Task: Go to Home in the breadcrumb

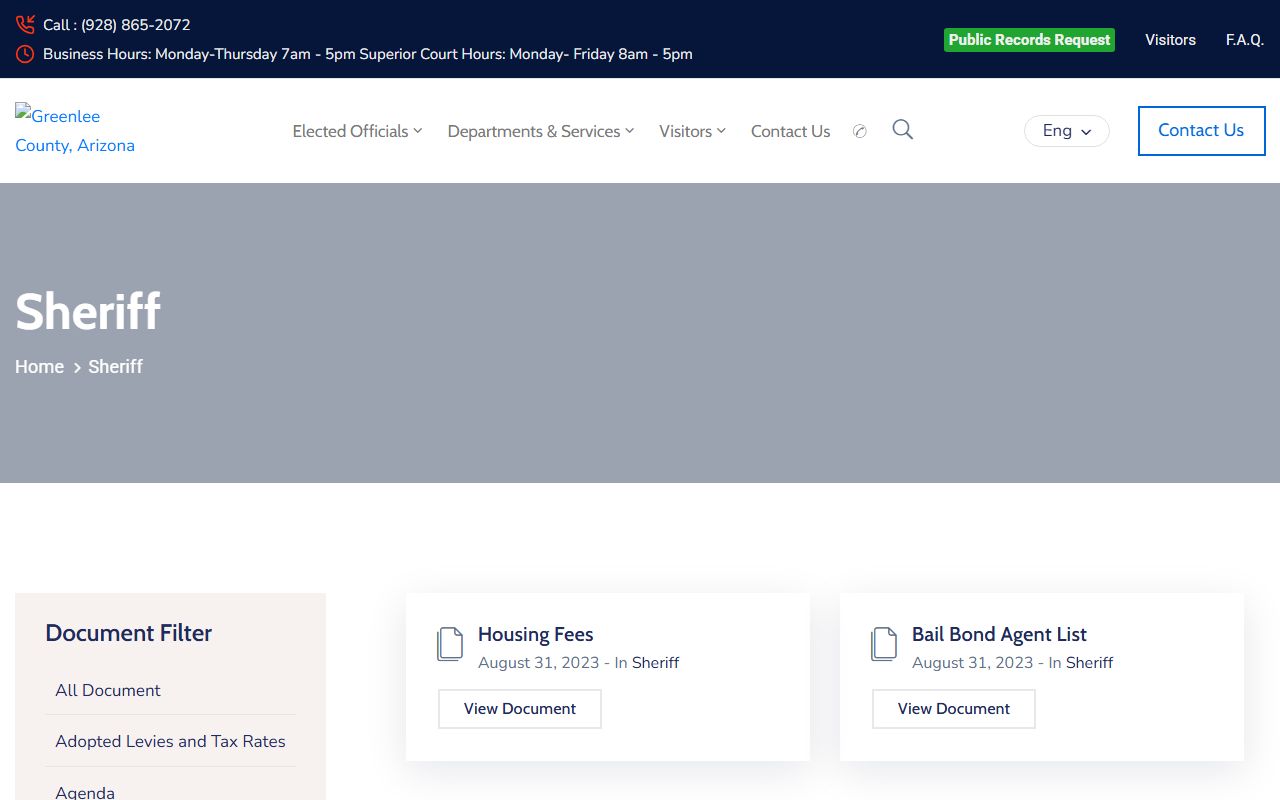Action: (x=39, y=367)
